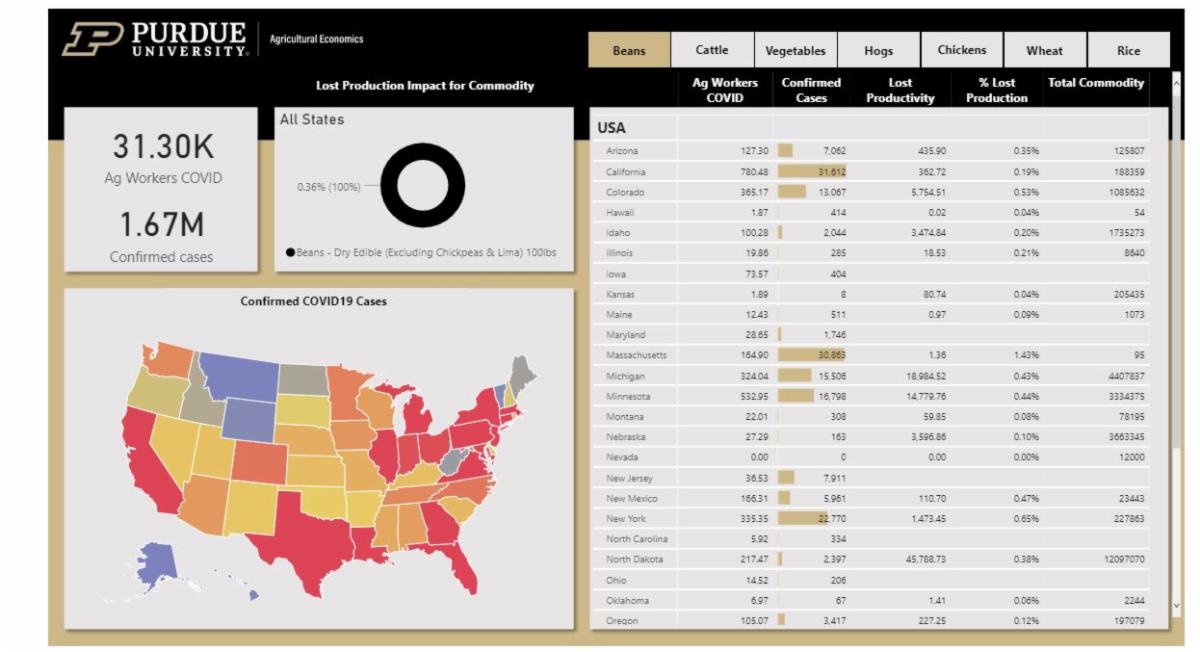The image size is (1200, 652).
Task: Sort by Confirmed Cases column header
Action: [811, 90]
